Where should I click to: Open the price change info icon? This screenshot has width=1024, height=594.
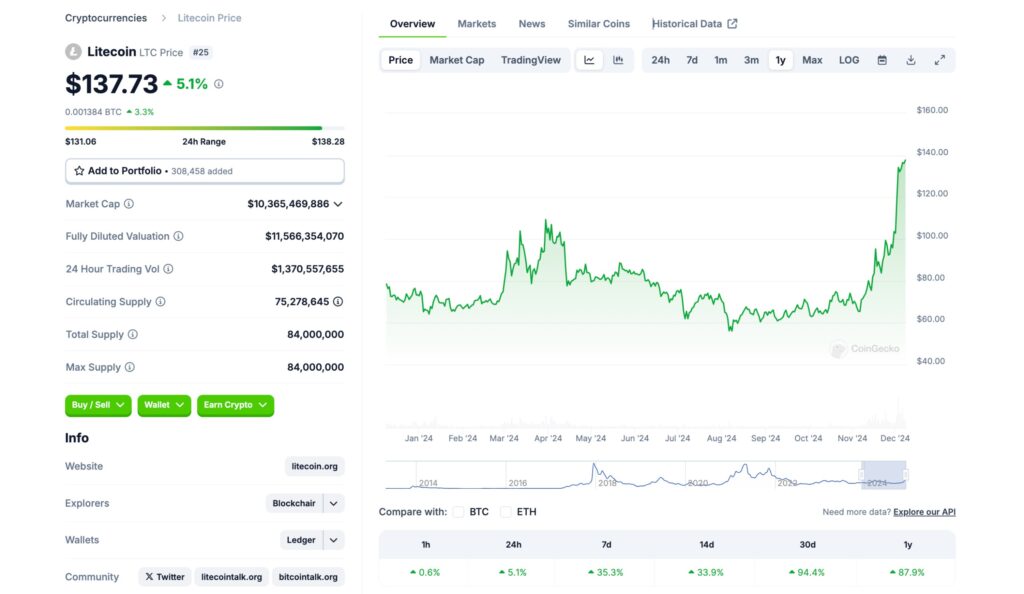(x=219, y=84)
